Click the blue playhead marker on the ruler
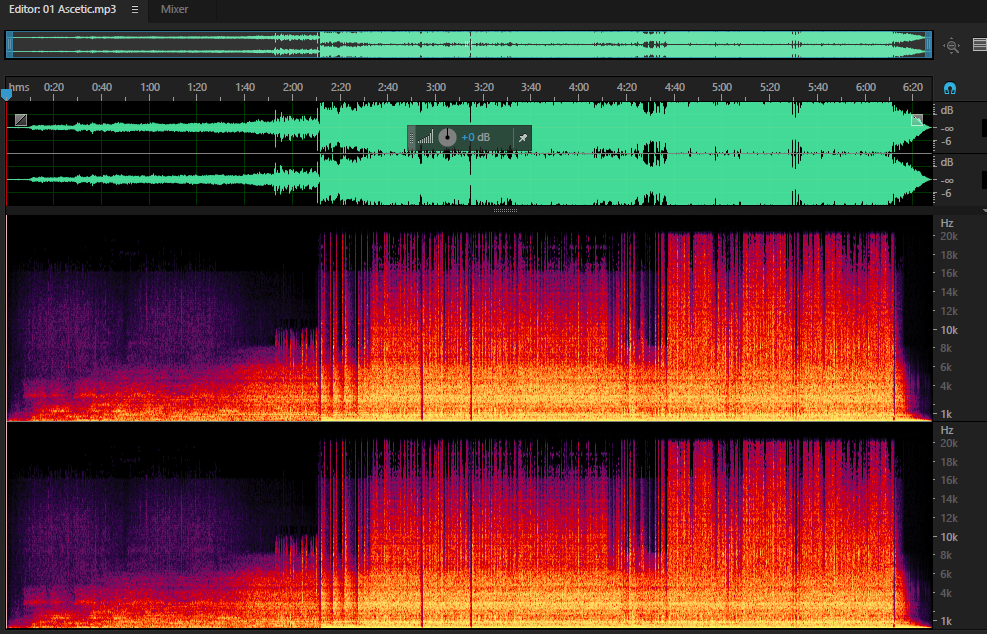The width and height of the screenshot is (987, 634). tap(6, 94)
